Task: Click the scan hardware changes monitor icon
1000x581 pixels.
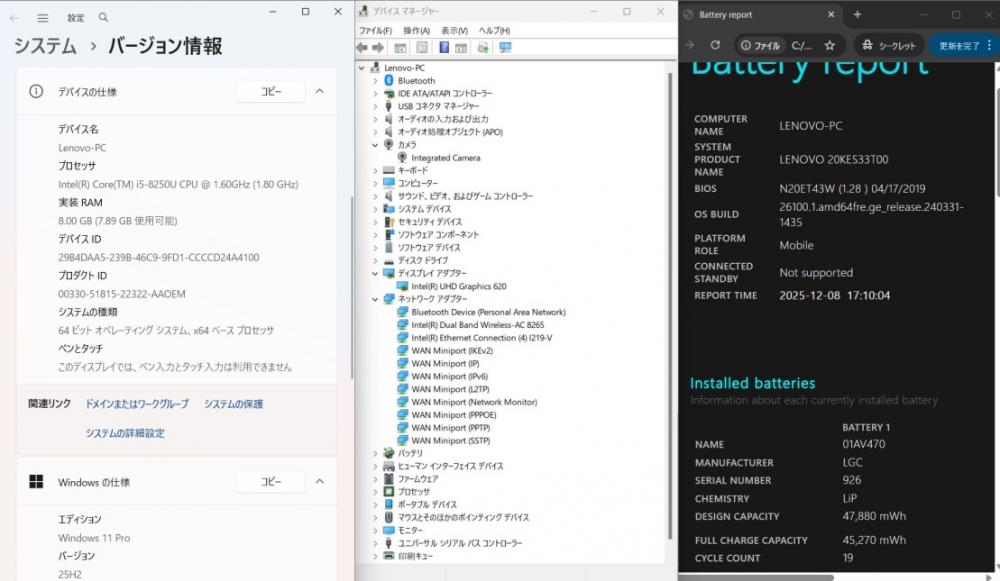Action: coord(505,48)
